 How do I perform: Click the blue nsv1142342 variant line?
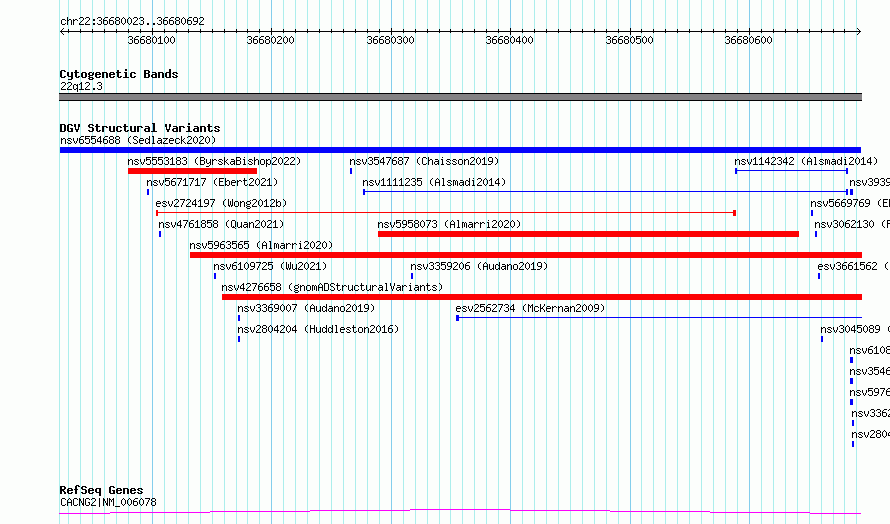[791, 171]
